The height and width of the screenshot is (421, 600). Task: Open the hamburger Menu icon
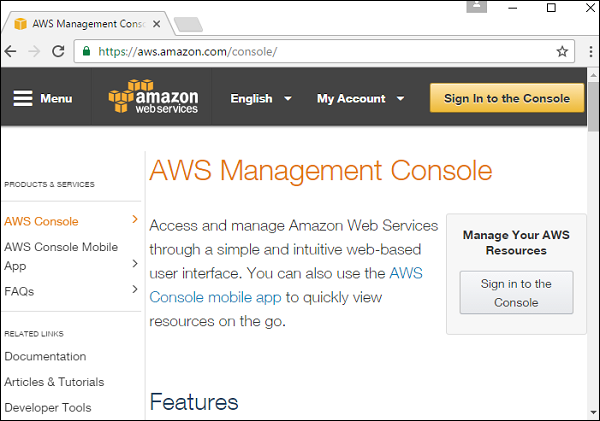23,98
